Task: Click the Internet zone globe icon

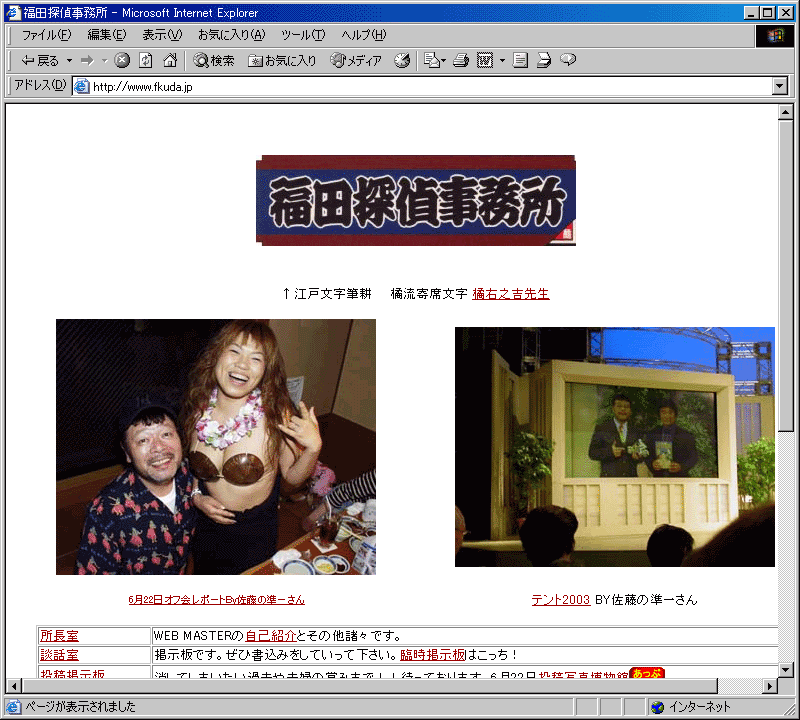Action: pos(657,707)
